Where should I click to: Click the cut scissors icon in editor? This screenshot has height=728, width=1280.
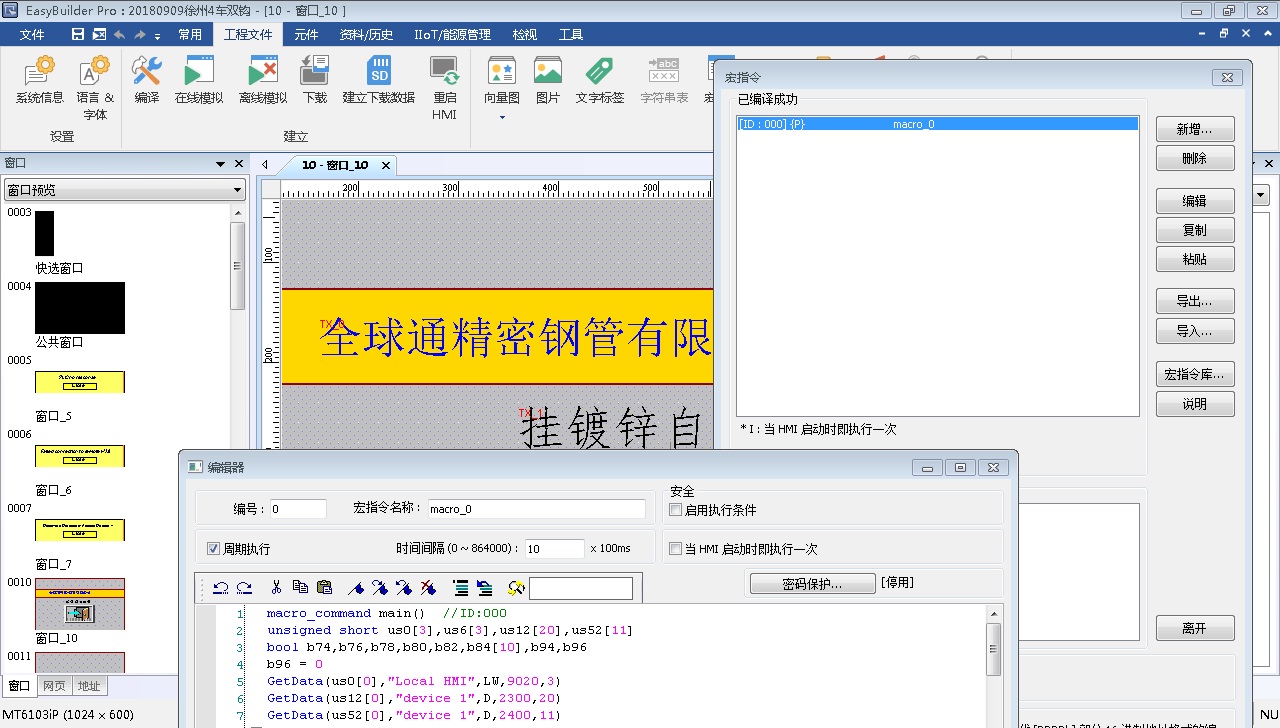[x=277, y=588]
